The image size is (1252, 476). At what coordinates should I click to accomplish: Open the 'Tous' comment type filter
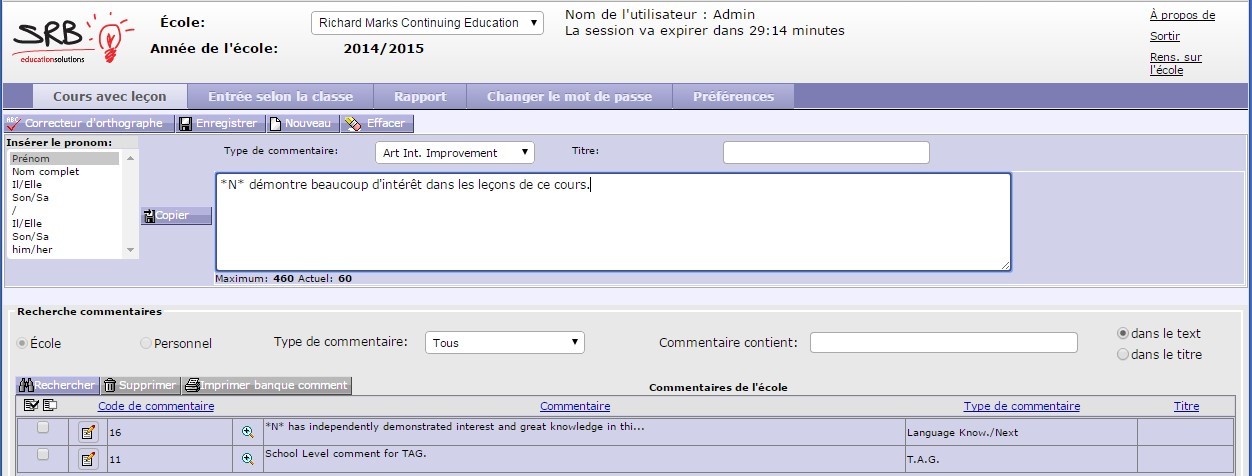click(504, 343)
